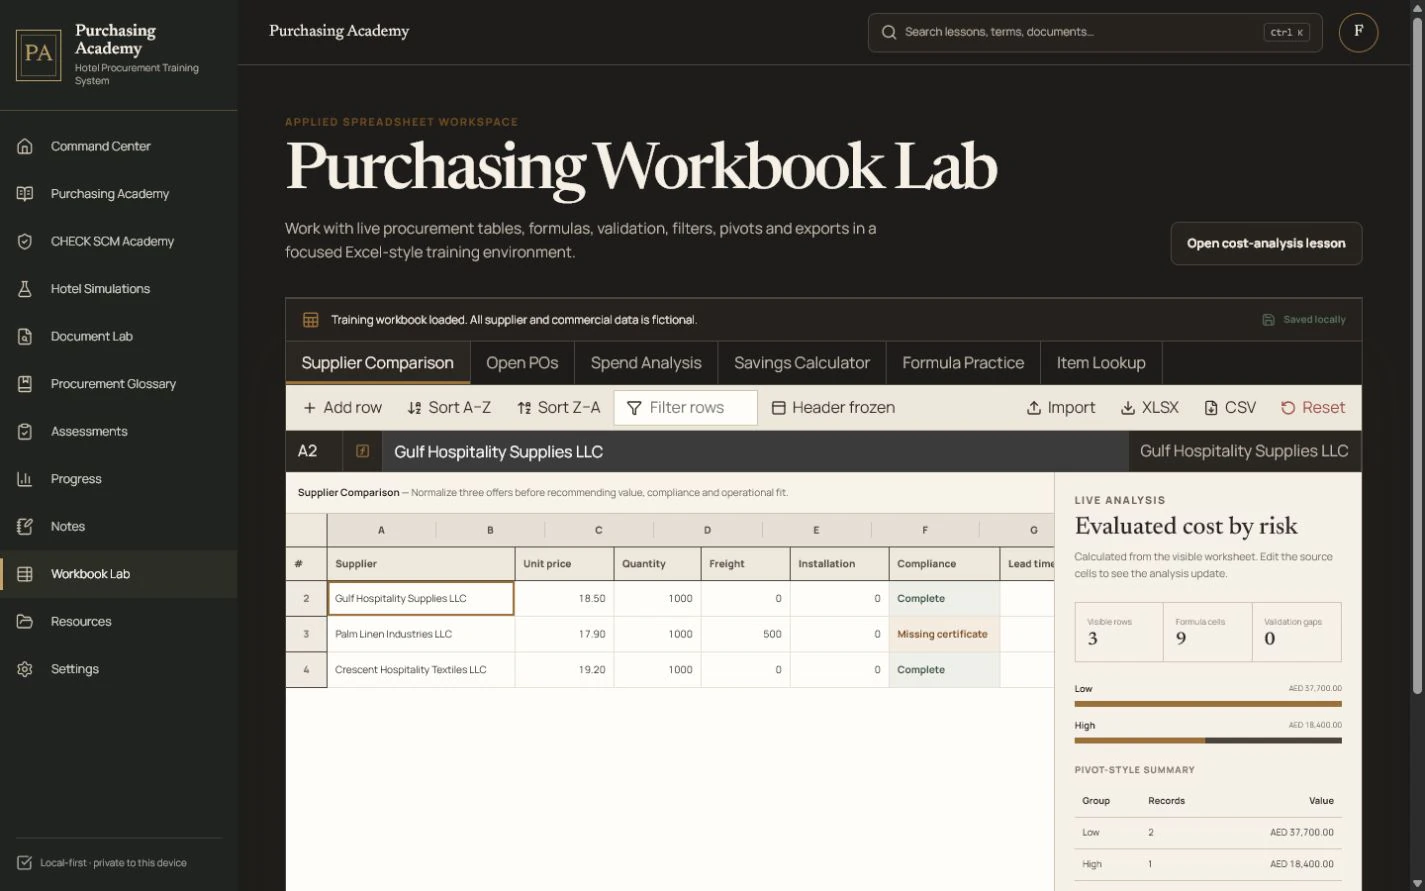
Task: Navigate to Assessments
Action: click(118, 431)
